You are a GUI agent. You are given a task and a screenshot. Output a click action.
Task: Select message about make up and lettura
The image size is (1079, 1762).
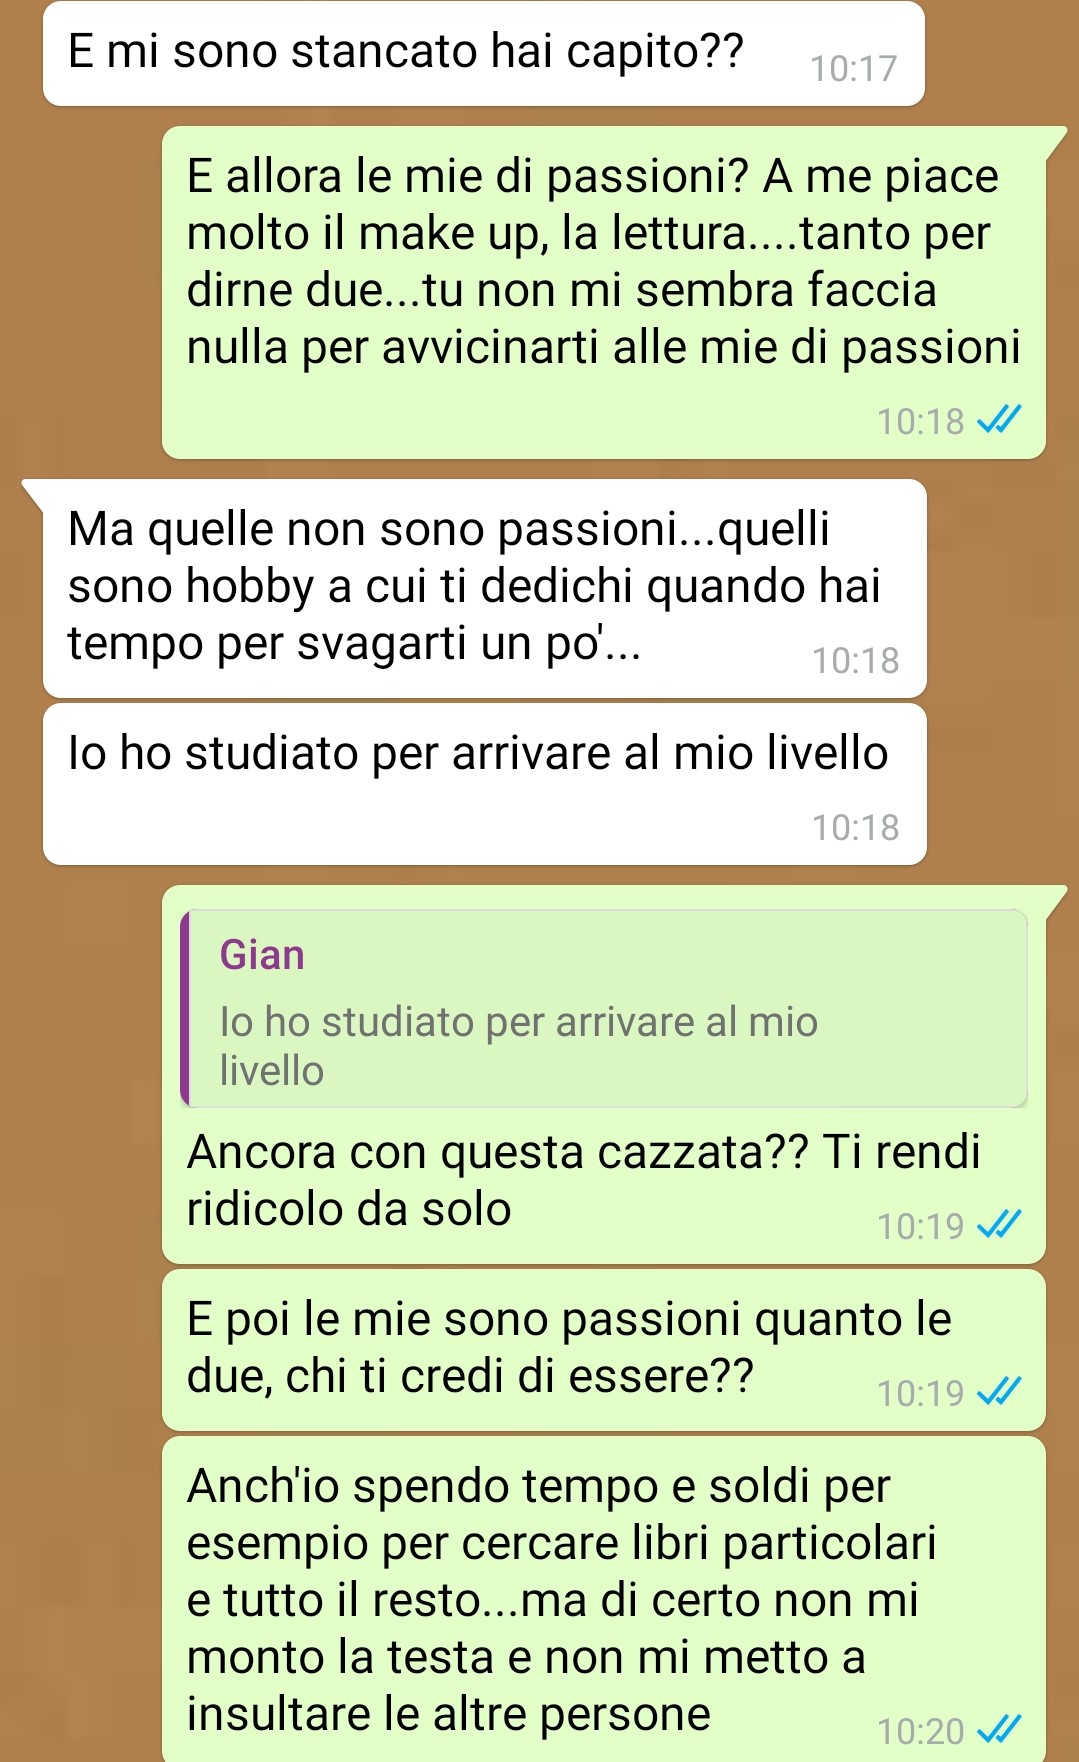(604, 292)
